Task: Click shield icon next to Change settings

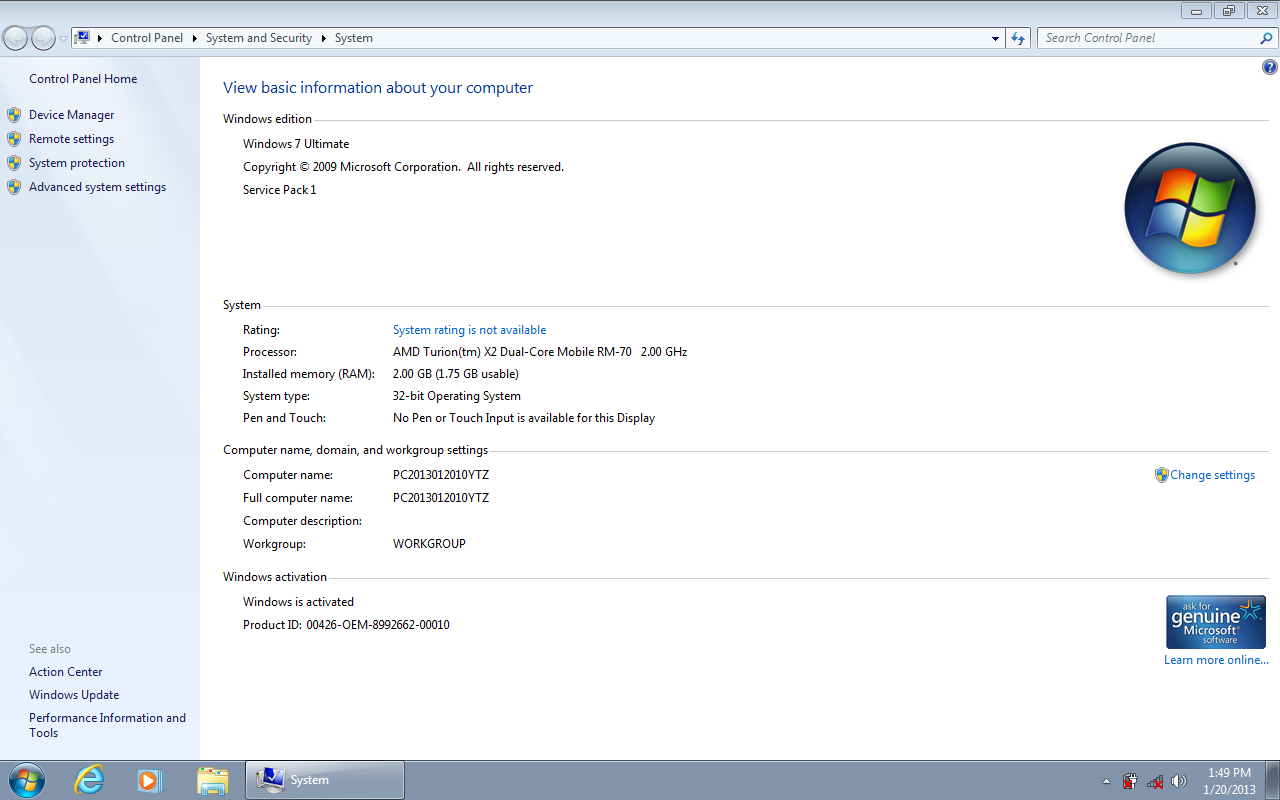Action: [x=1161, y=475]
